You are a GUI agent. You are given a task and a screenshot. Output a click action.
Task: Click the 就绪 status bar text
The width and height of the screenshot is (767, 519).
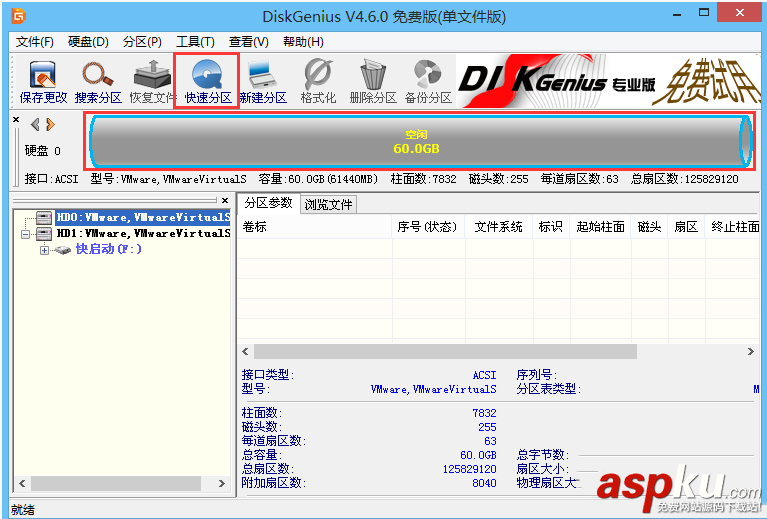click(23, 510)
